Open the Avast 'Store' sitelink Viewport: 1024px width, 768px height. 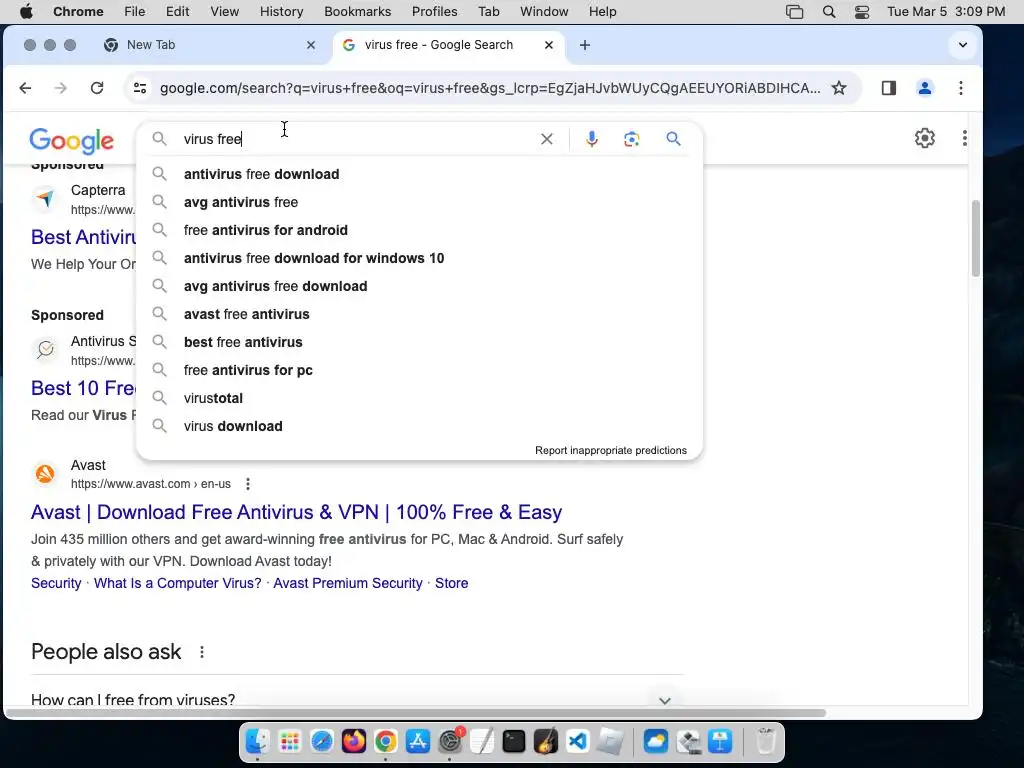(451, 583)
